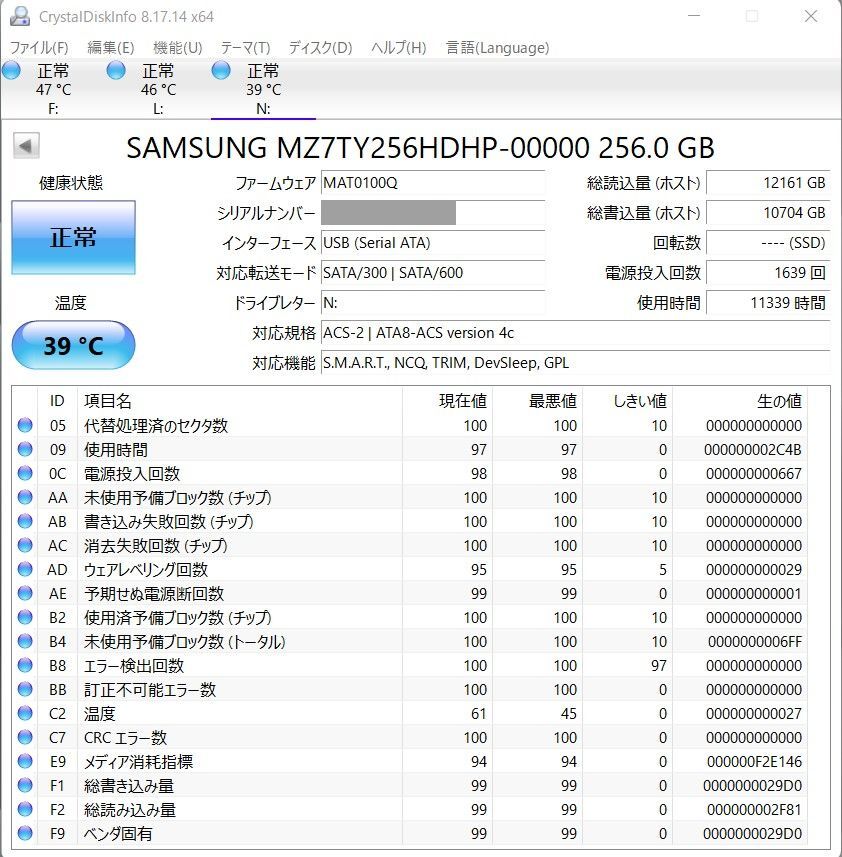
Task: Click power on count value 1639 回
Action: point(768,273)
